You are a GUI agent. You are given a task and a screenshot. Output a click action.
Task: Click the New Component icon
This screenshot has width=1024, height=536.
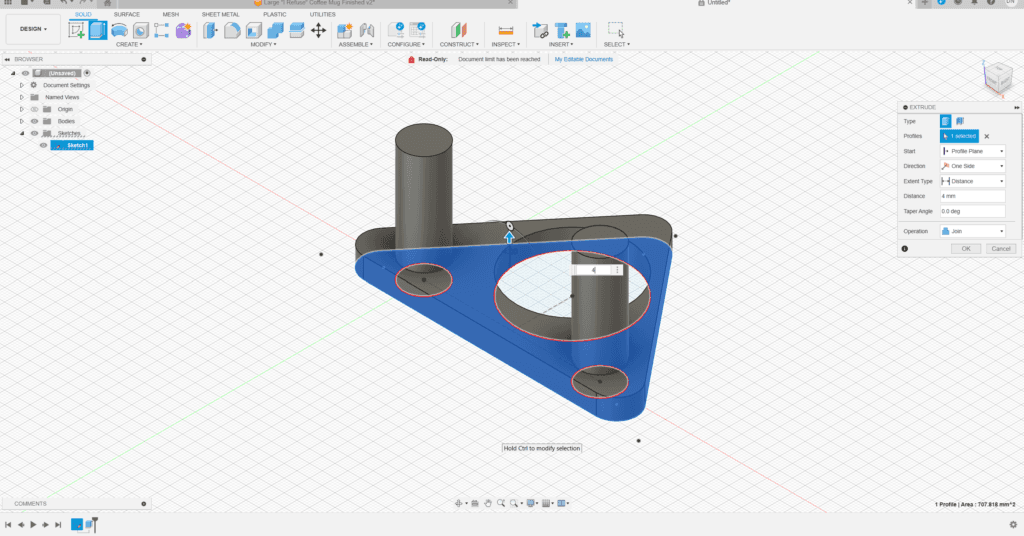coord(345,30)
